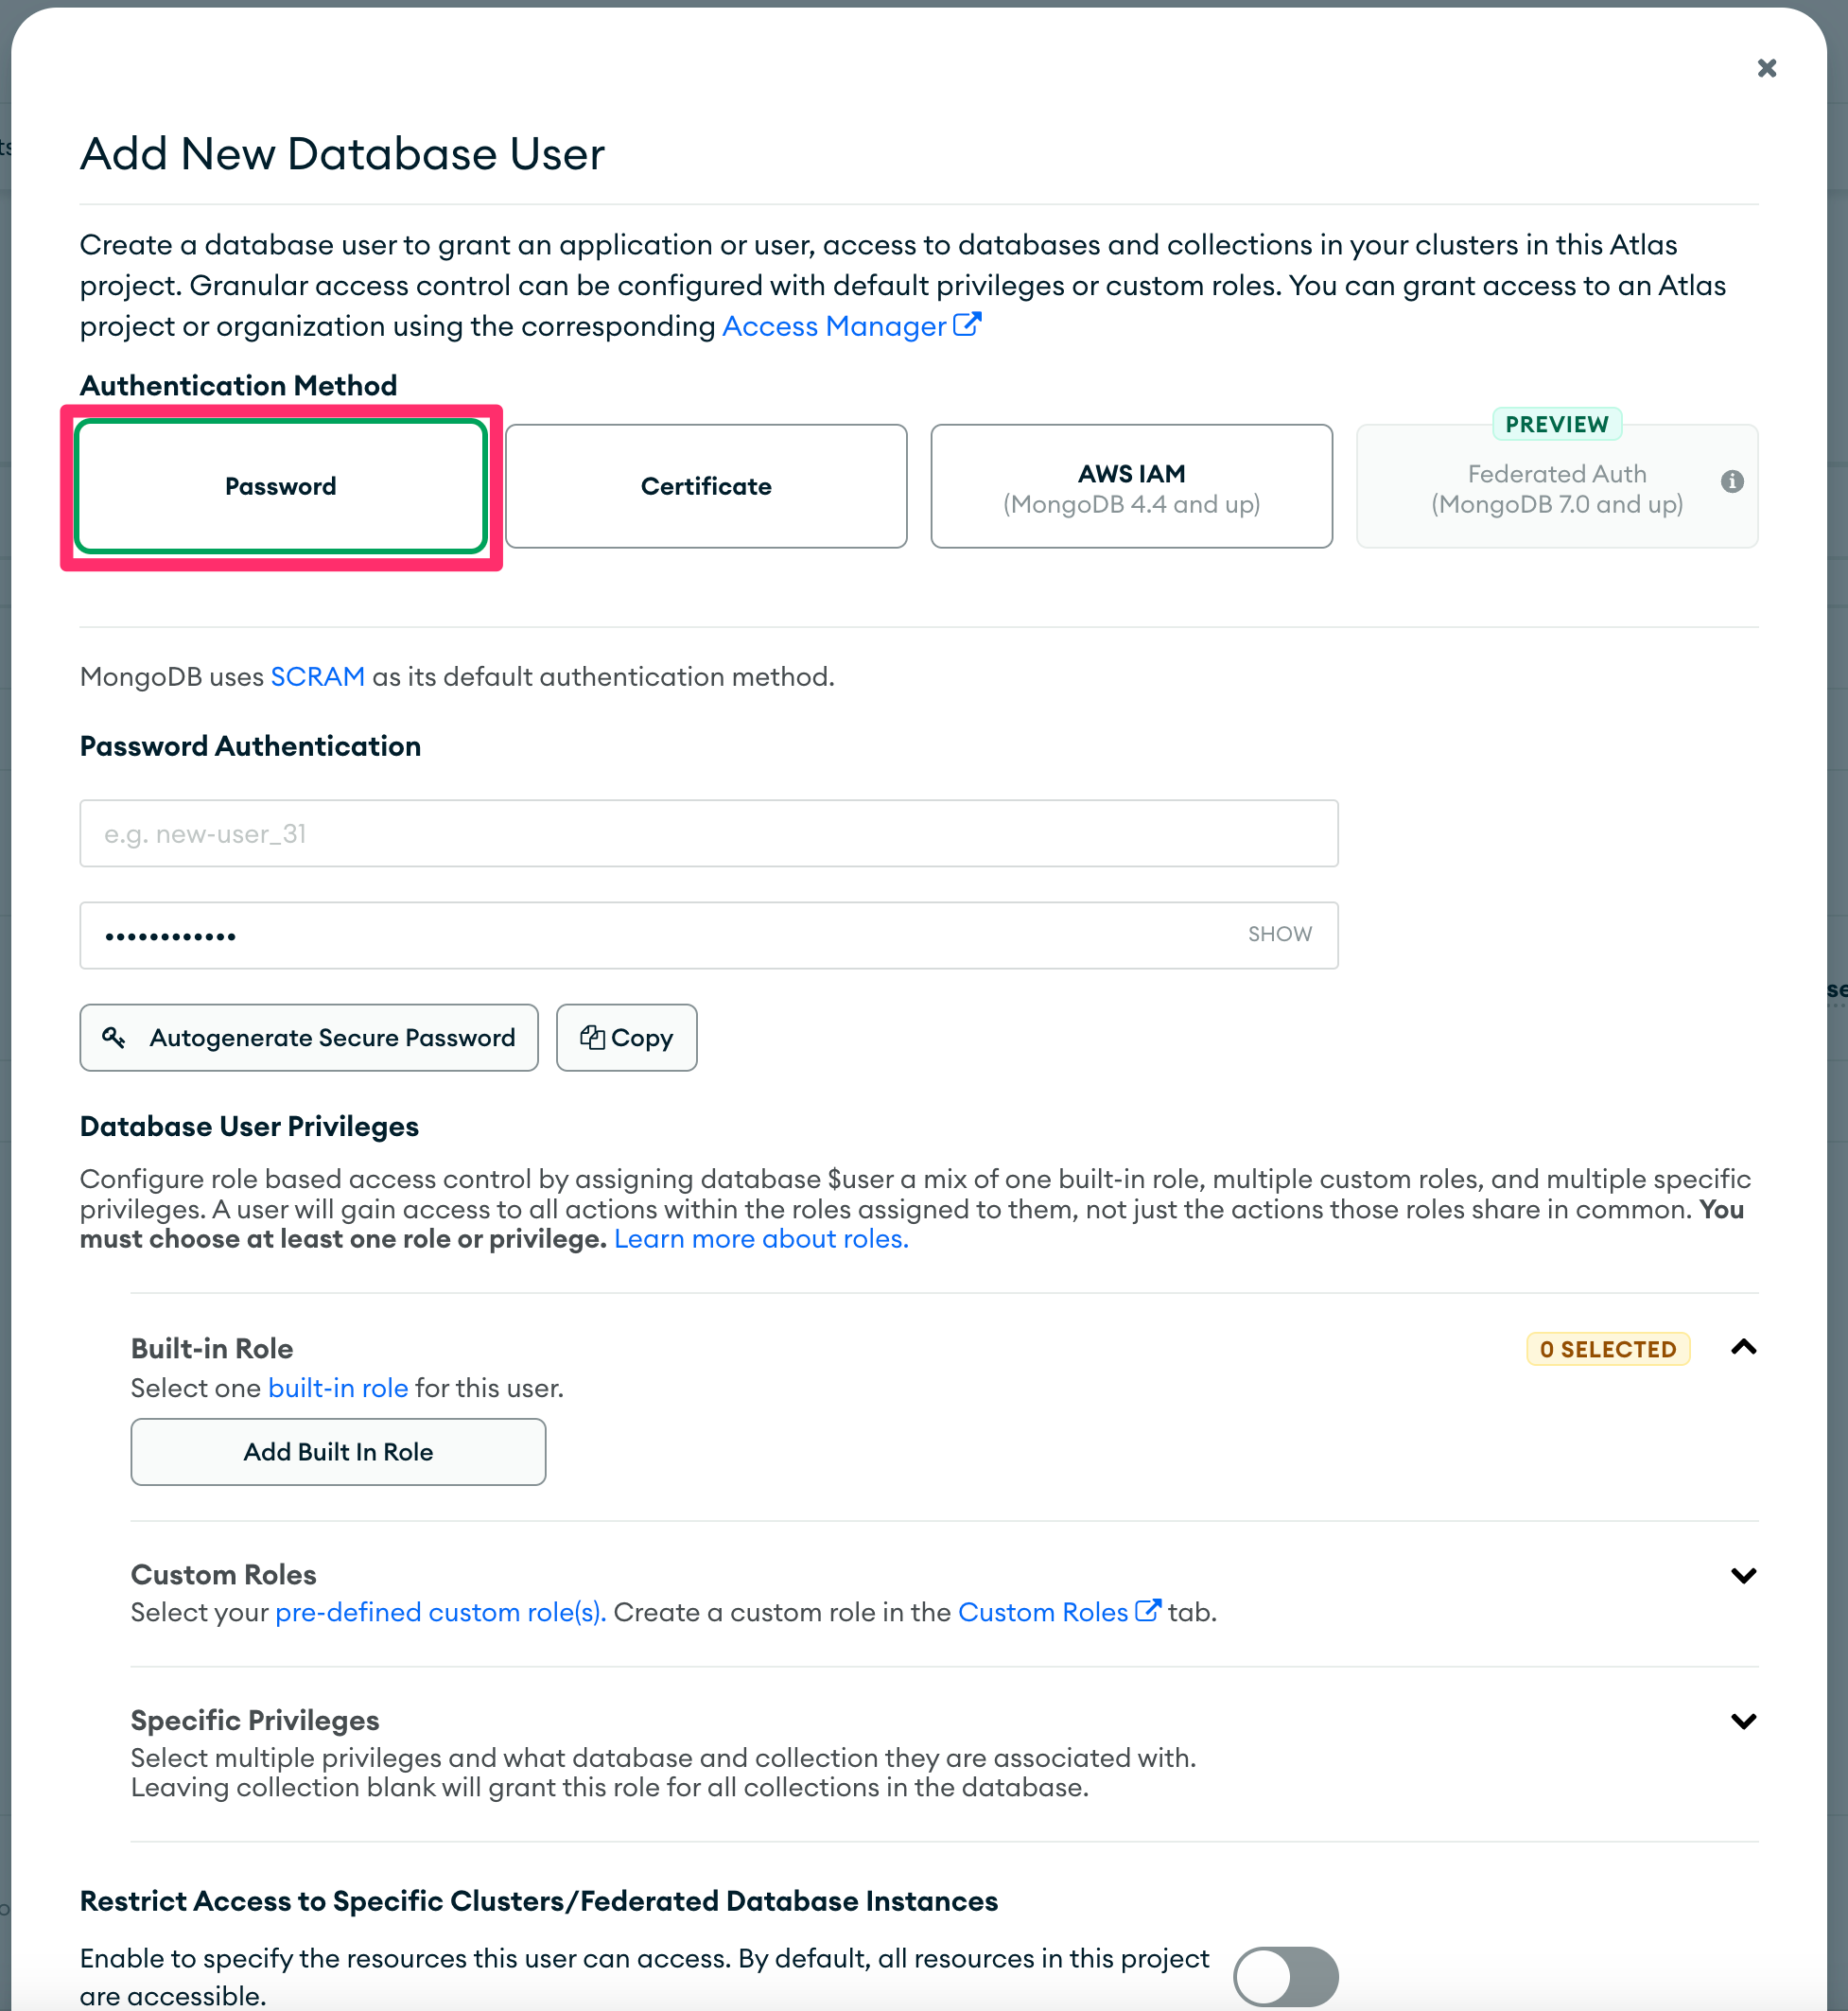Click the Add Built In Role button

point(337,1452)
